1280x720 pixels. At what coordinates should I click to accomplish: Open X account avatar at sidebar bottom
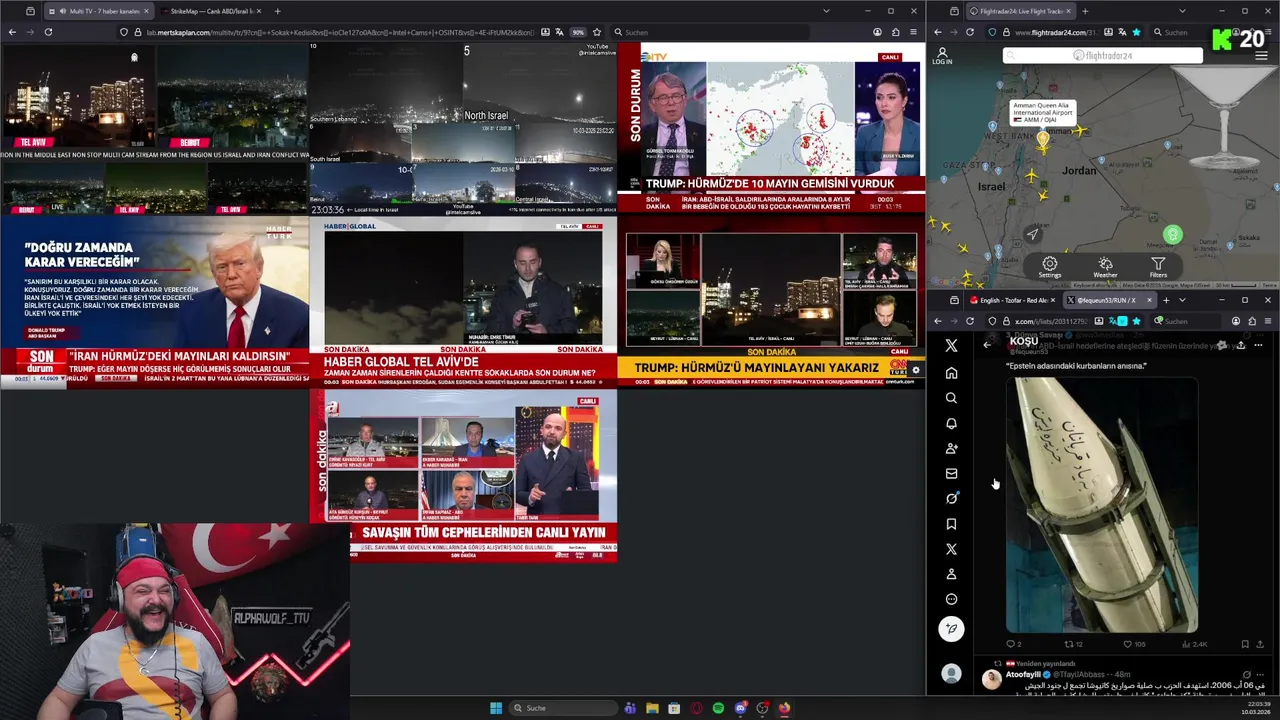click(951, 674)
